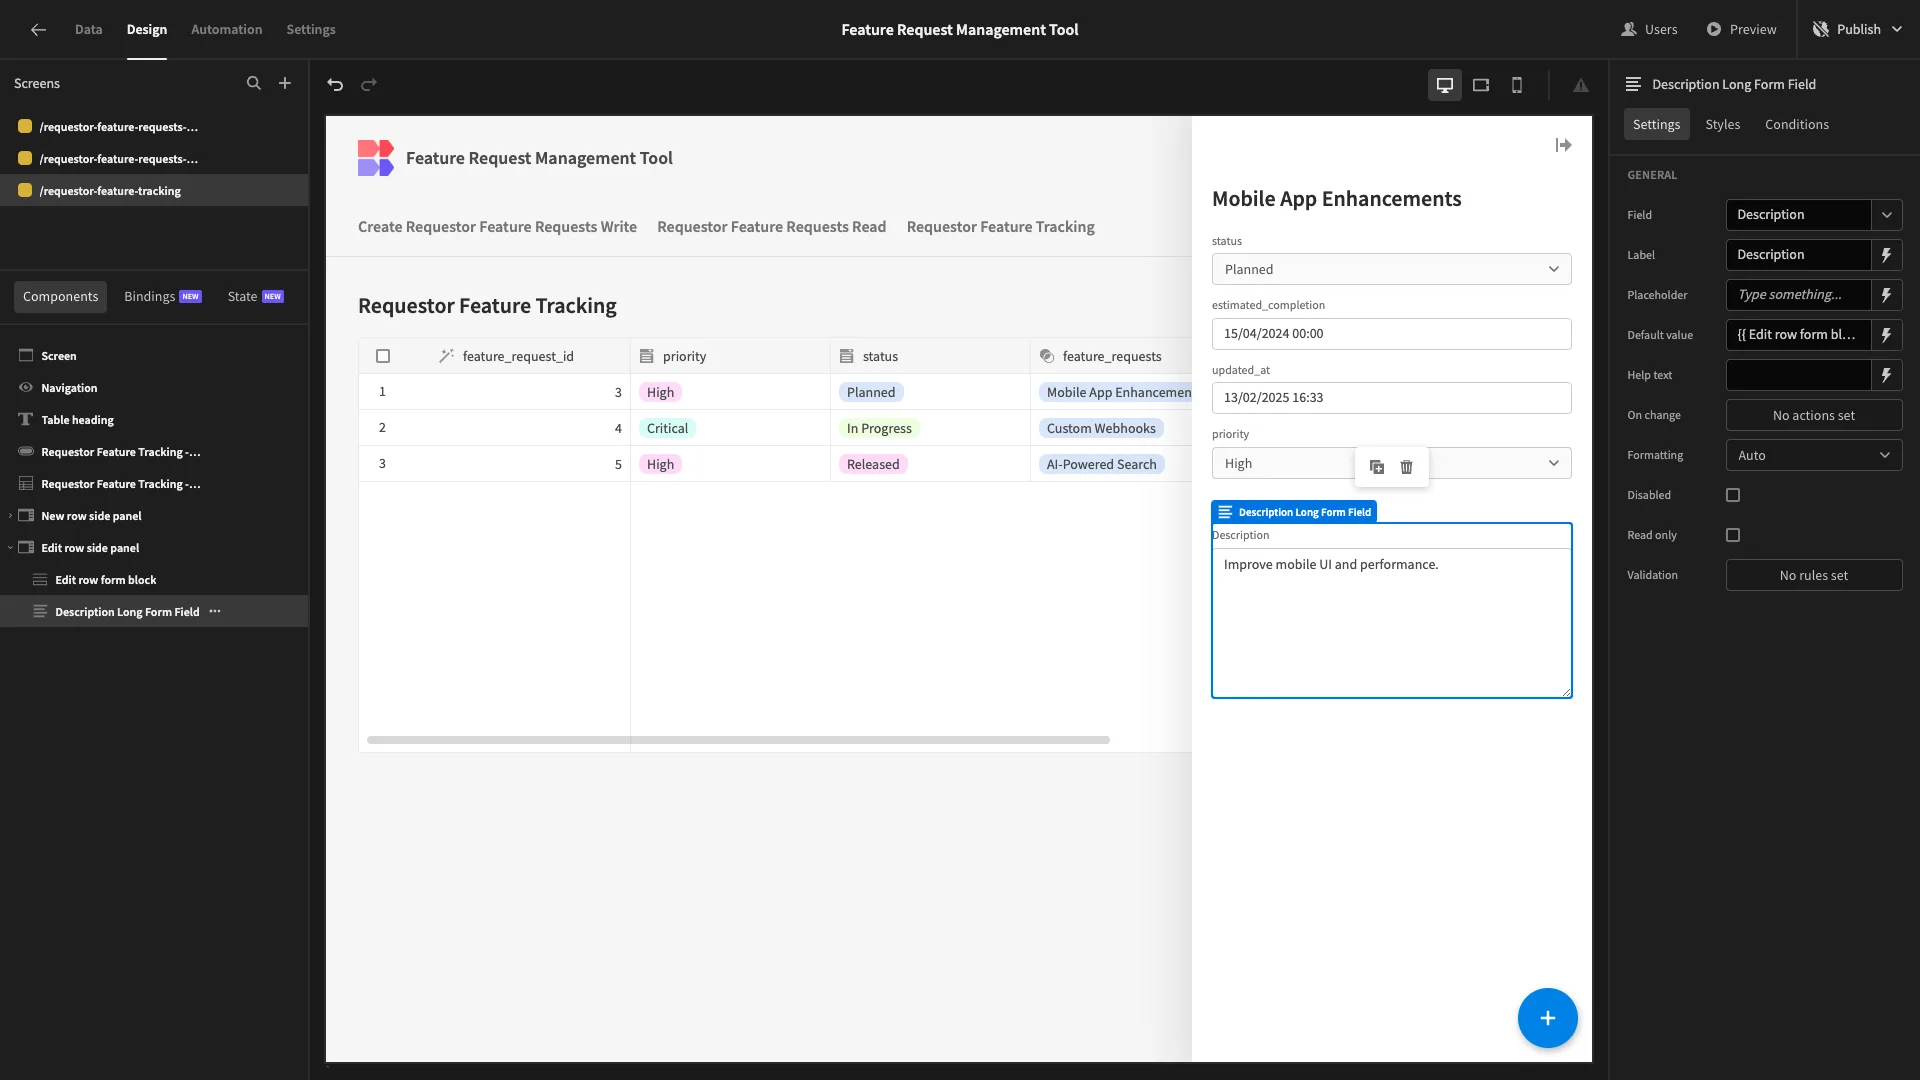Click the Budibase logo in the app header
This screenshot has width=1920, height=1080.
[376, 158]
